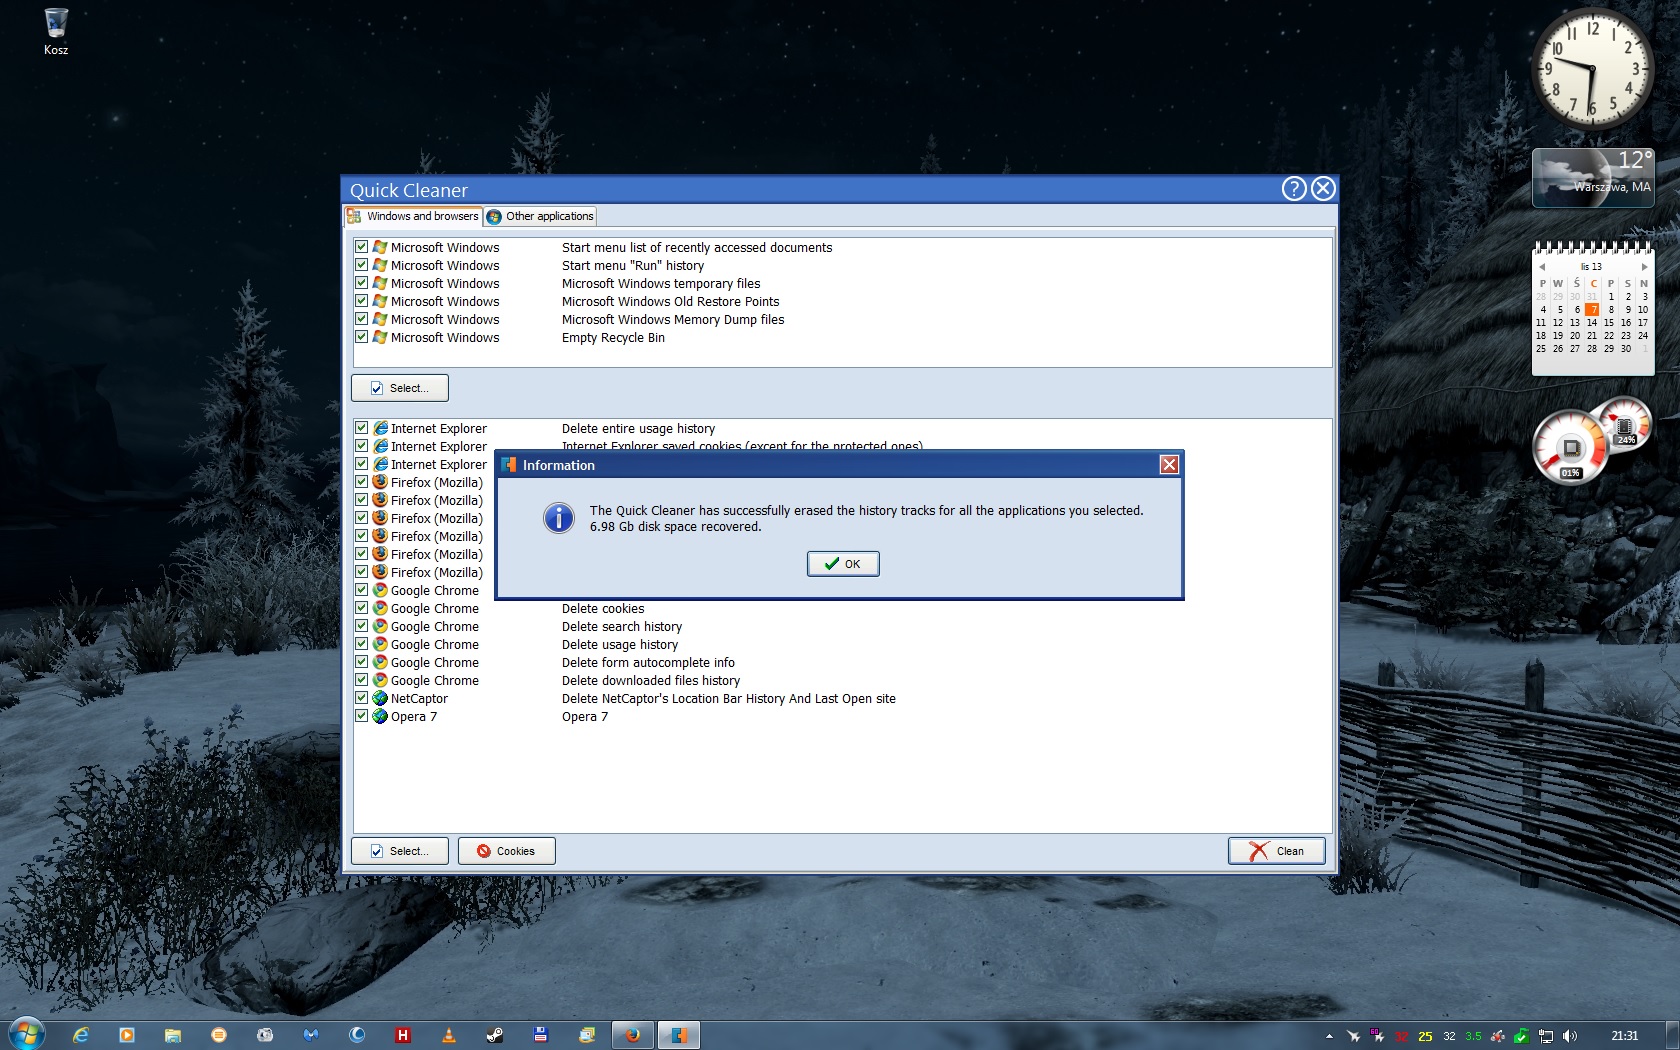Toggle NetCaptor checkbox

pos(362,698)
